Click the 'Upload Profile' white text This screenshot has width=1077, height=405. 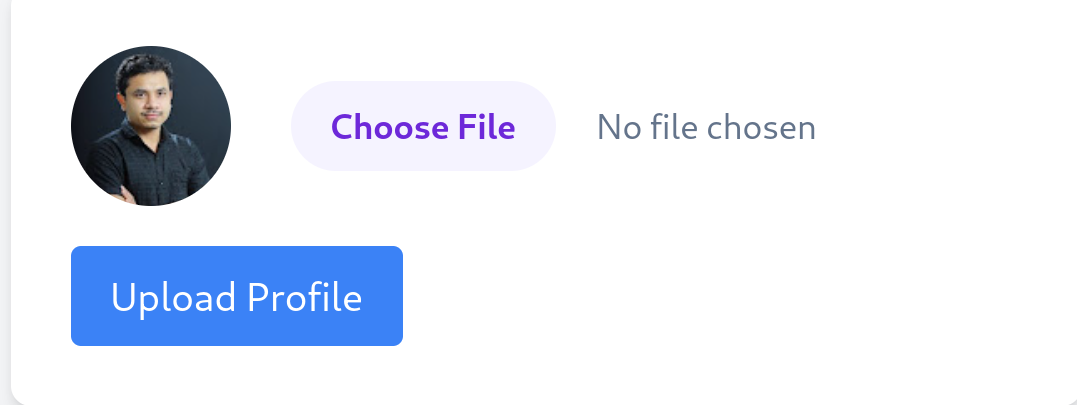[237, 298]
